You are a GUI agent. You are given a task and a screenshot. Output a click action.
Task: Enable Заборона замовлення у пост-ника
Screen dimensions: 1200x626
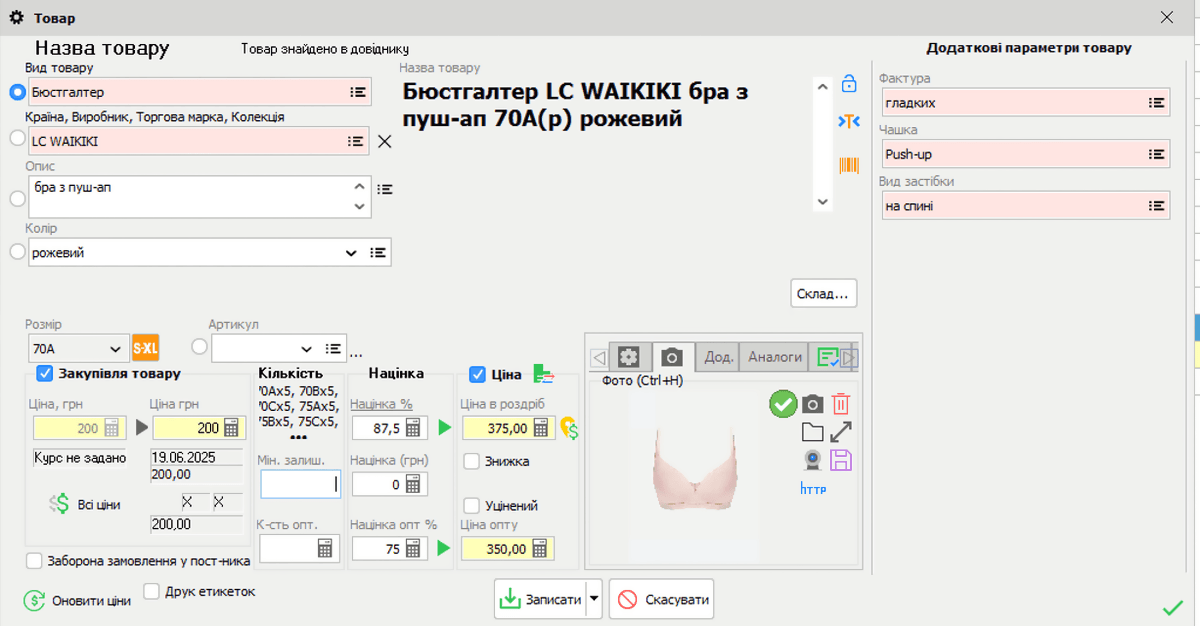click(34, 562)
